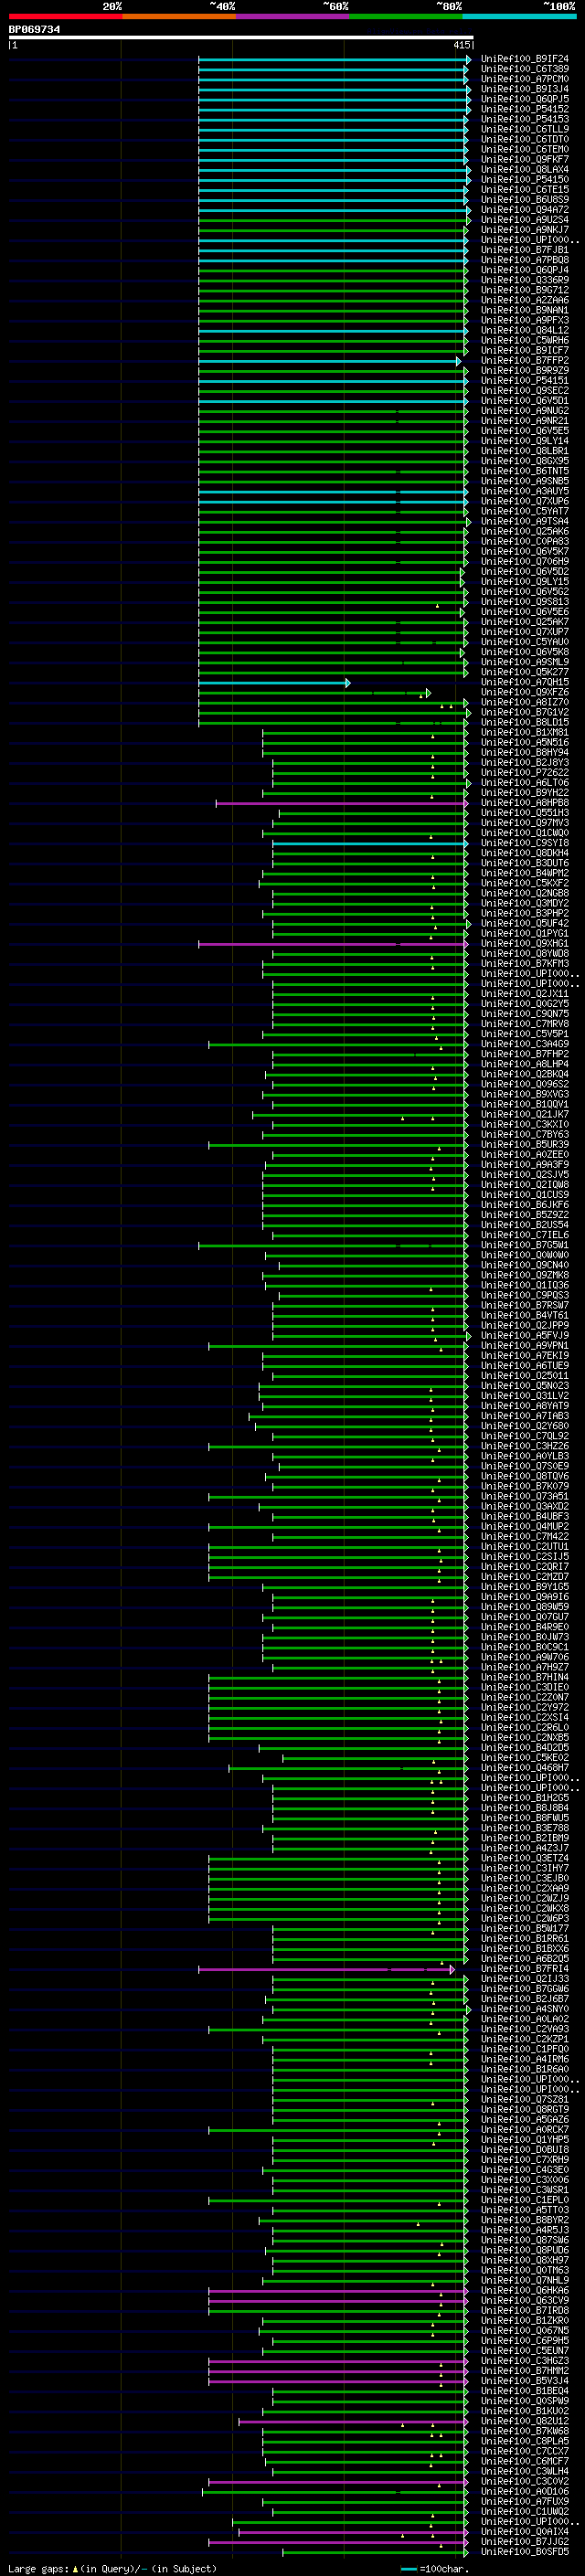Click the UniRef100_Q6HKA6 label
Image resolution: width=585 pixels, height=2576 pixels.
click(x=524, y=2290)
